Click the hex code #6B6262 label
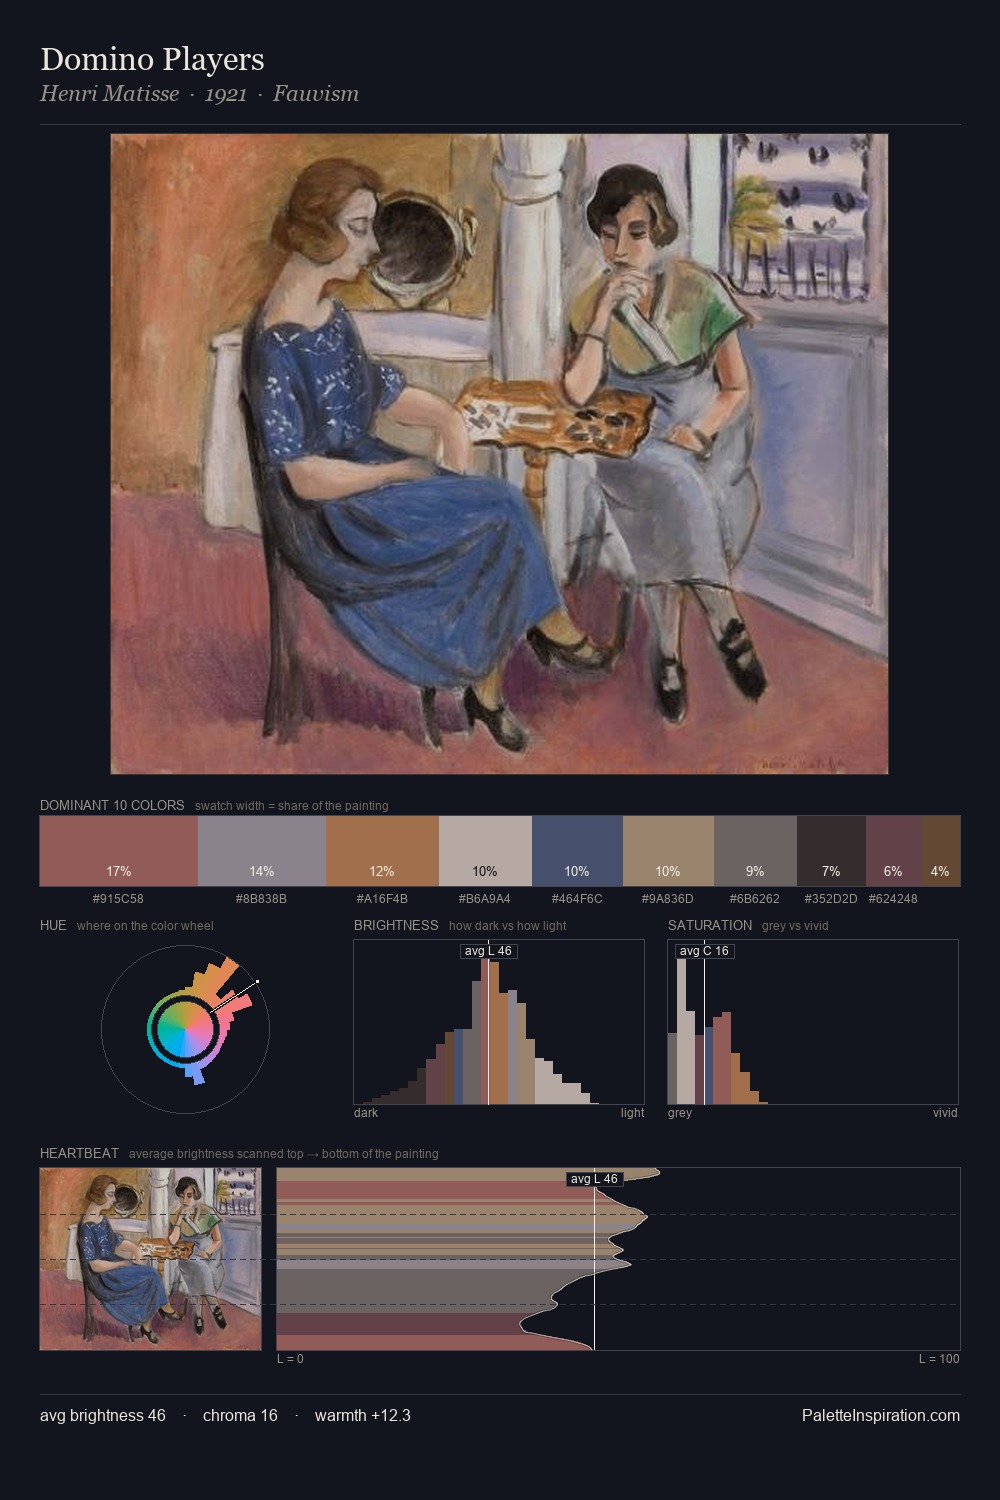Viewport: 1000px width, 1500px height. click(x=755, y=898)
